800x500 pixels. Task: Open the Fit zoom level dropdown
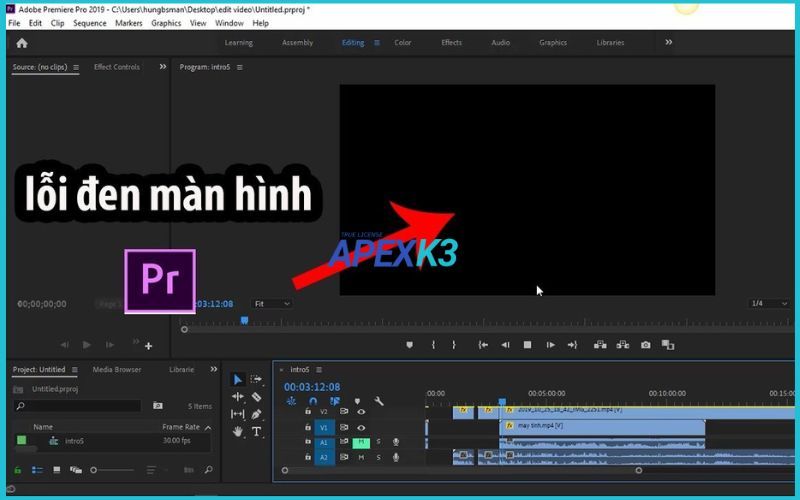[x=272, y=303]
